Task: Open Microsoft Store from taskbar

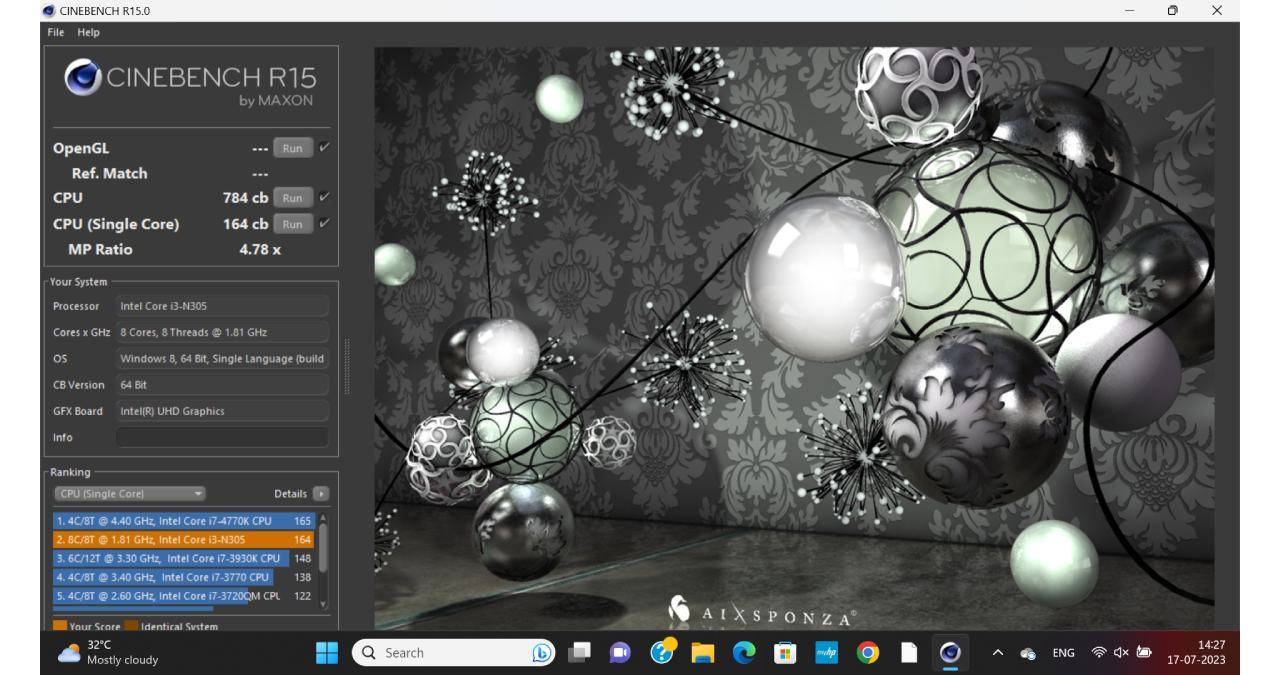Action: click(785, 653)
